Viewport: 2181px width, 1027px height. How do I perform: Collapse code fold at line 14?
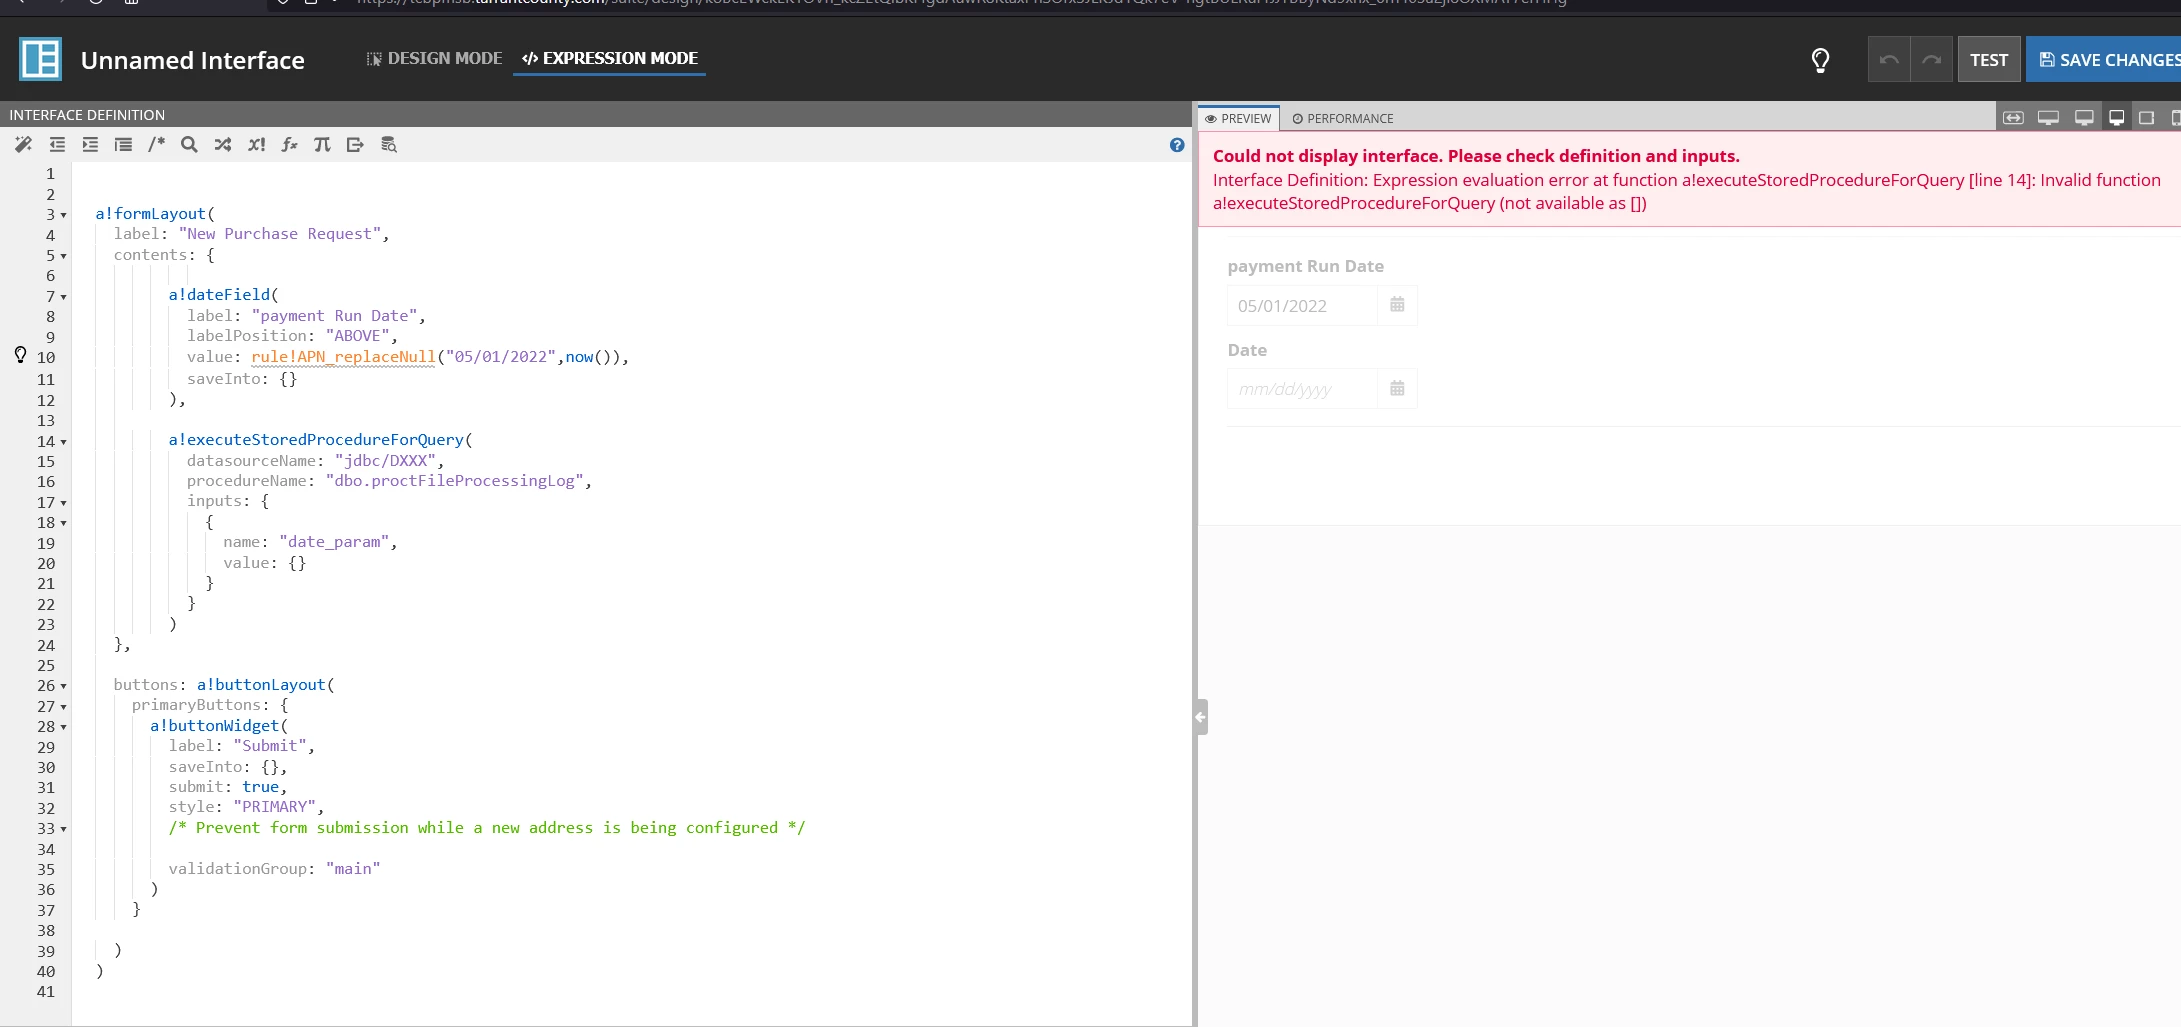pos(64,442)
